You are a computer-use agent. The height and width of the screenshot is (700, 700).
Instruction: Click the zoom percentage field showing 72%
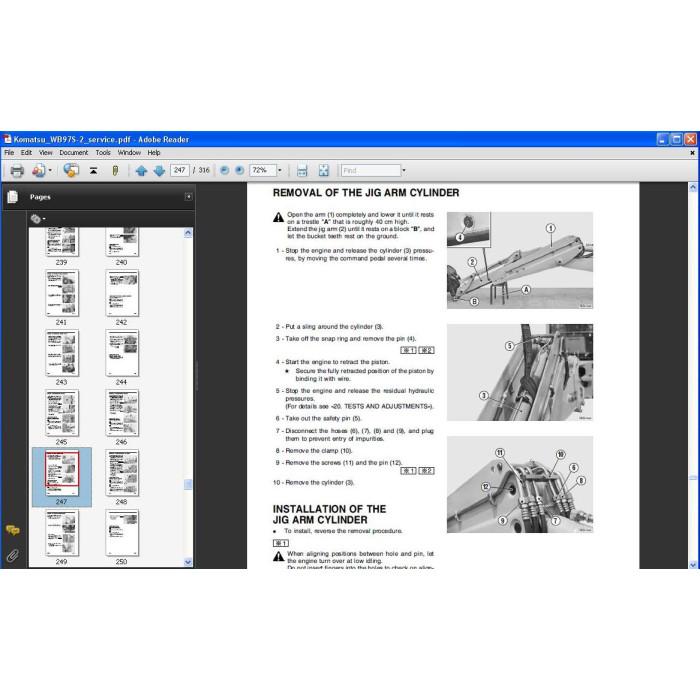click(262, 171)
